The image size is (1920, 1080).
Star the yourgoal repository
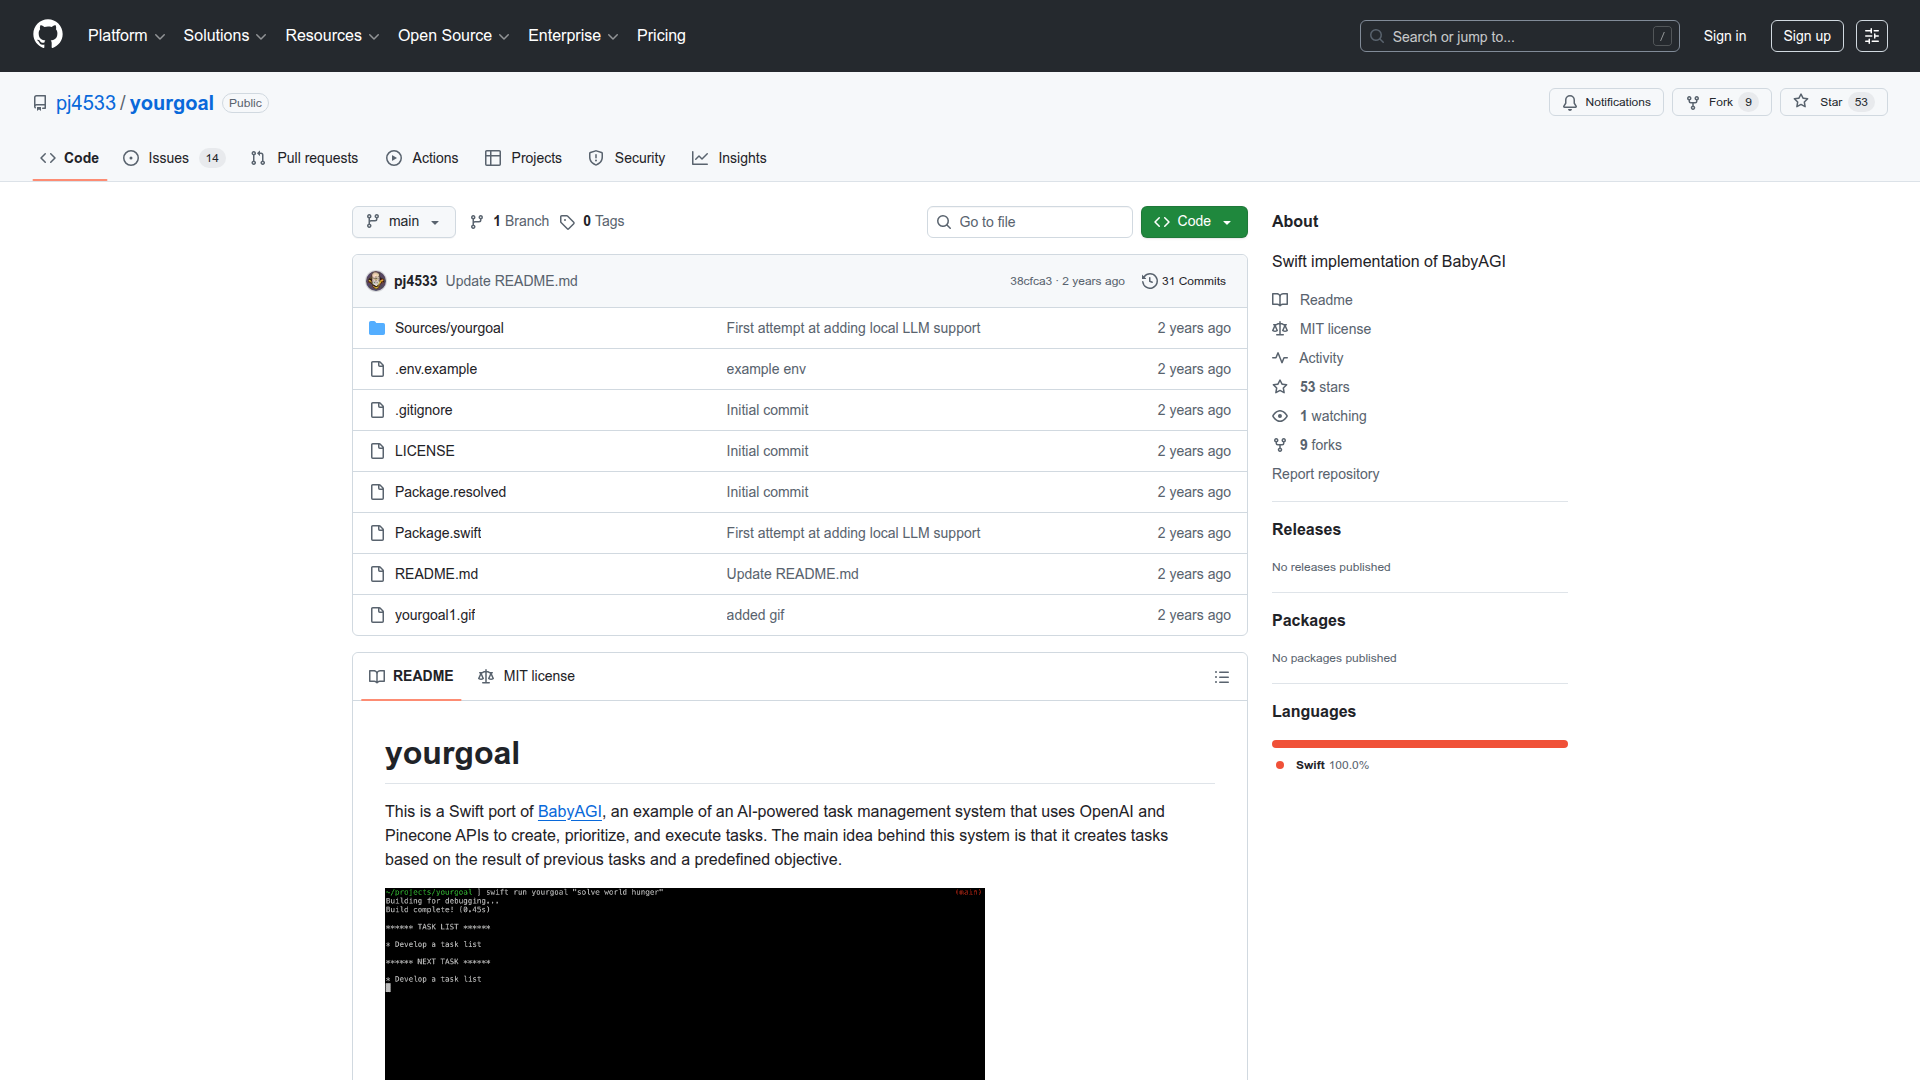[1832, 102]
